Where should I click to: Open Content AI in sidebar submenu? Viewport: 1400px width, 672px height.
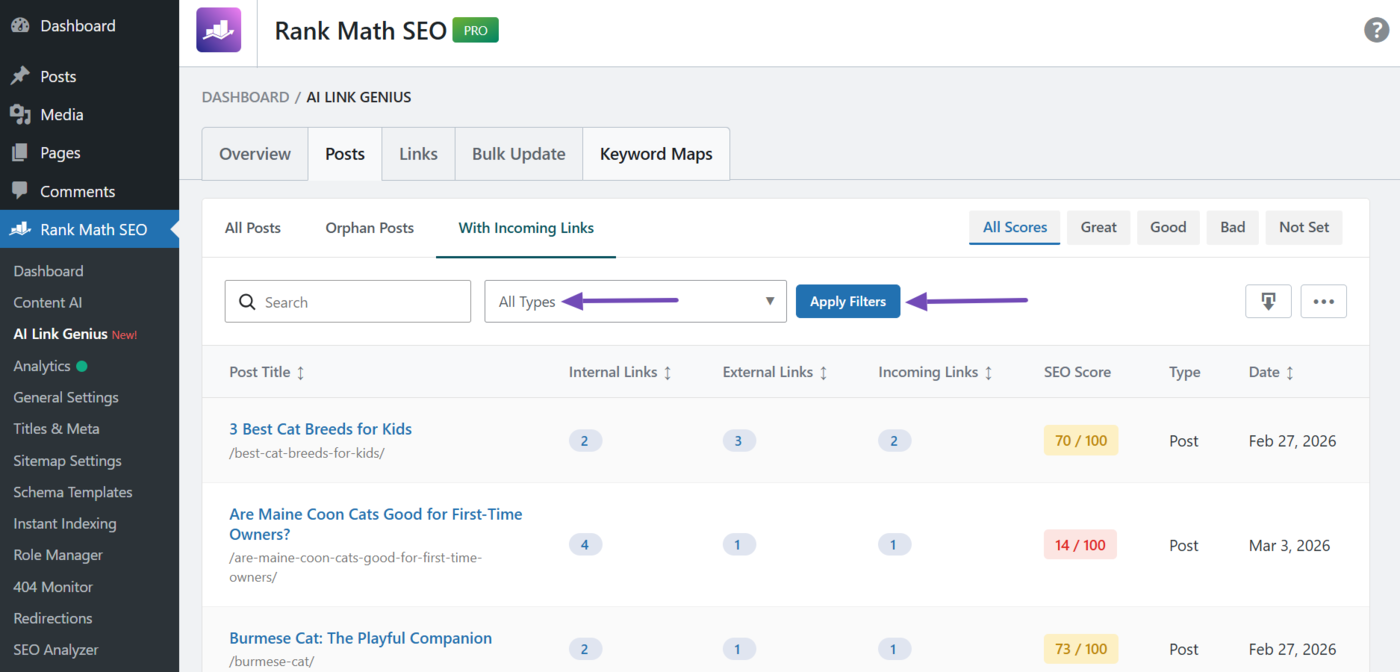[48, 302]
